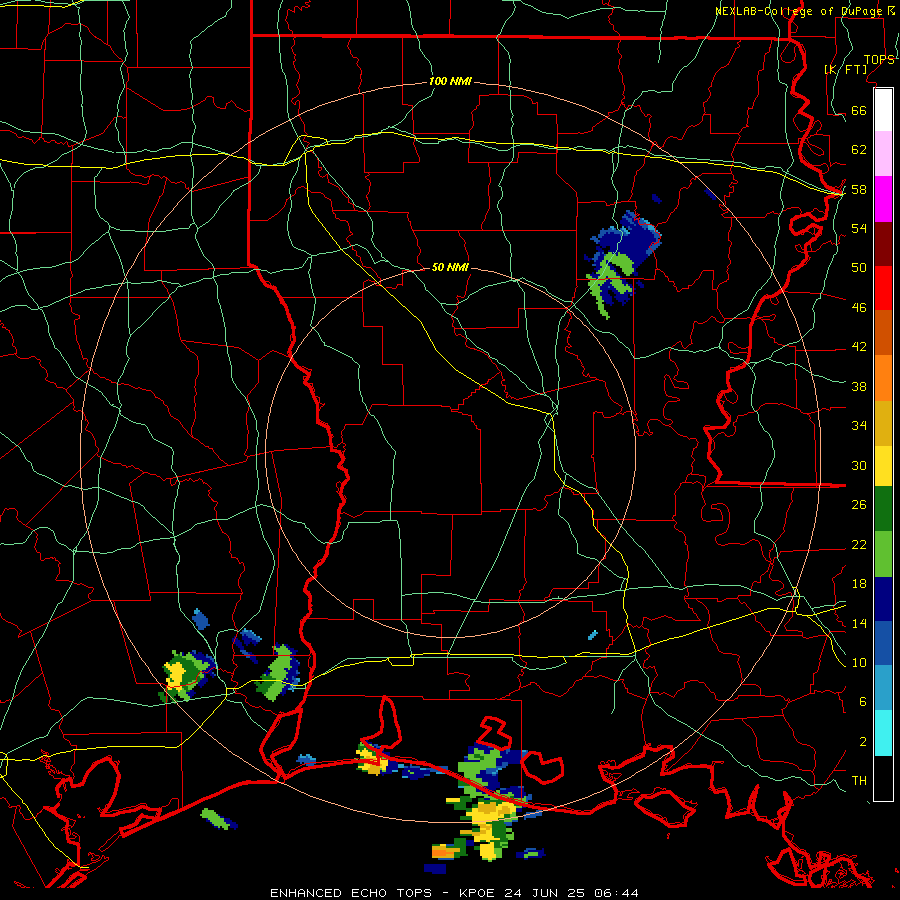Choose the navy blue legend swatch

pyautogui.click(x=883, y=599)
